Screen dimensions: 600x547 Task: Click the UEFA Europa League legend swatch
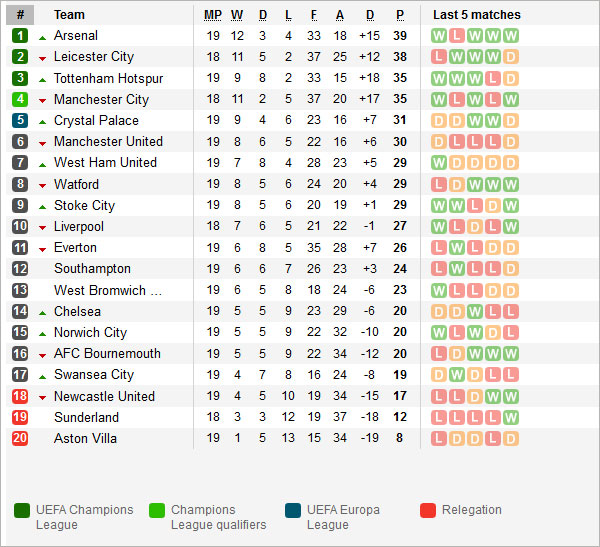tap(292, 510)
